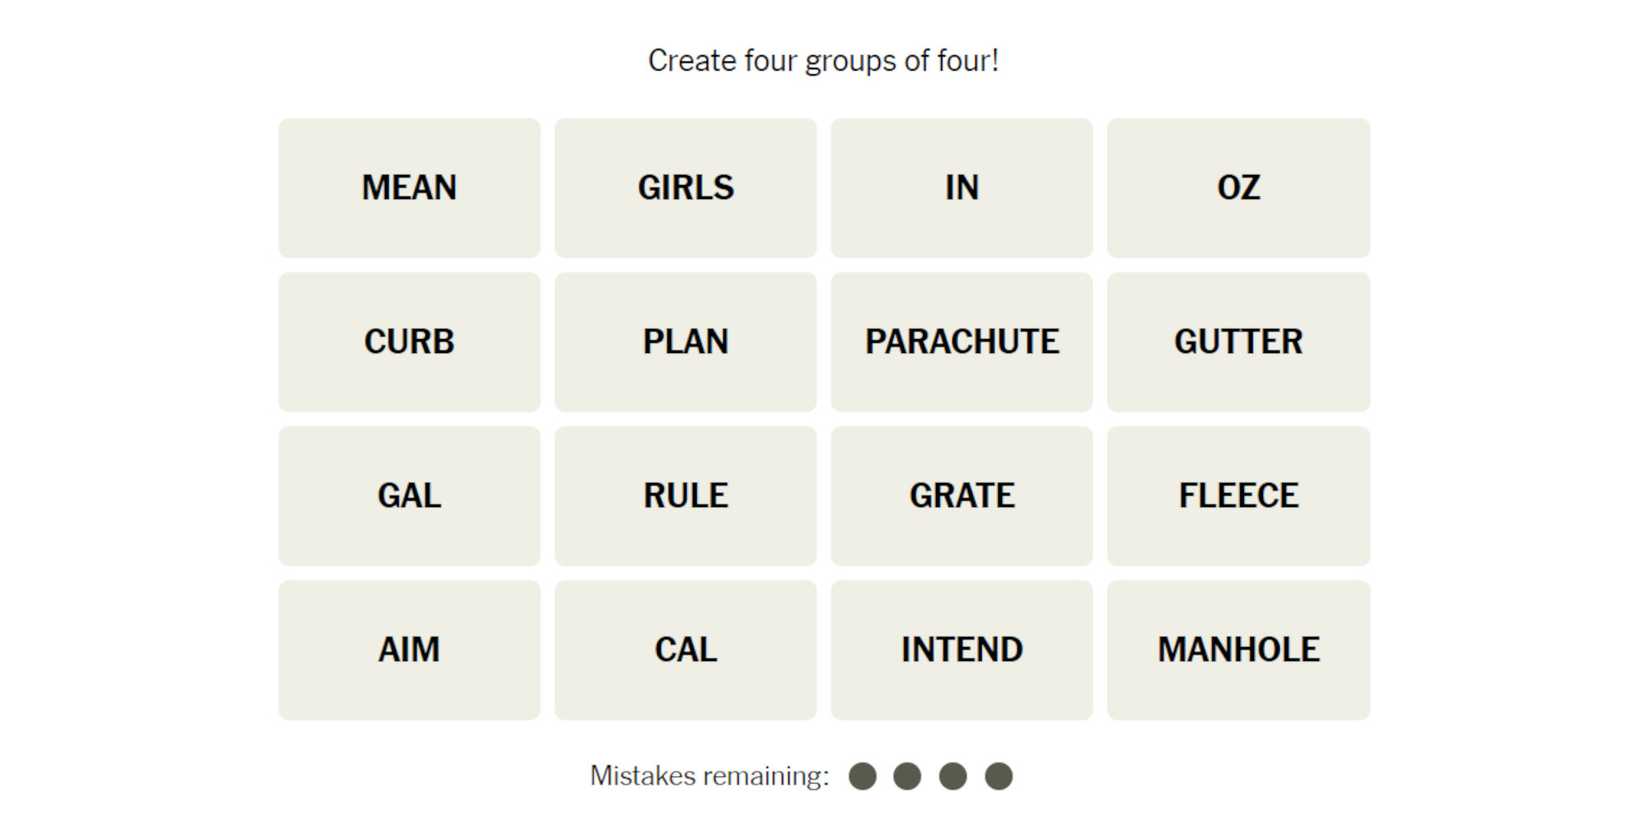Click the rightmost mistakes remaining dot
This screenshot has width=1650, height=825.
tap(998, 776)
